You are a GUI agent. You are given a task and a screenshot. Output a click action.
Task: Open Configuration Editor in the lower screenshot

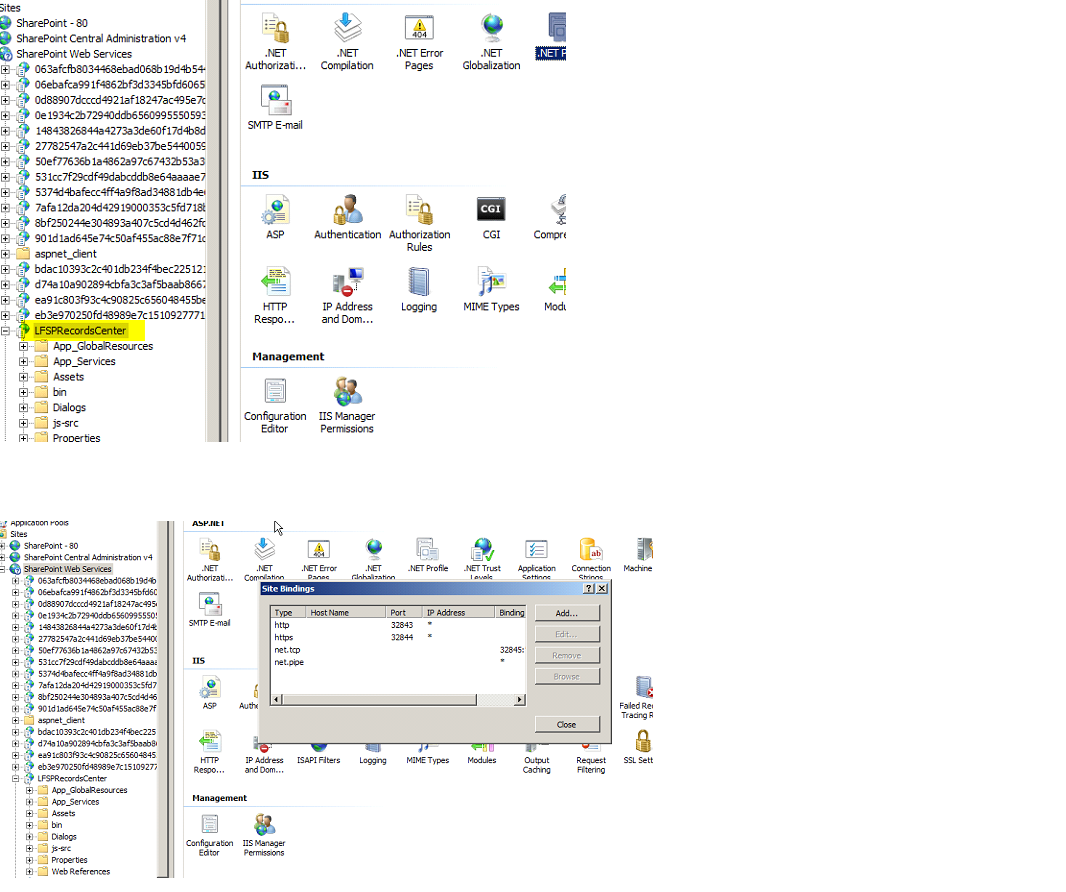click(x=209, y=835)
